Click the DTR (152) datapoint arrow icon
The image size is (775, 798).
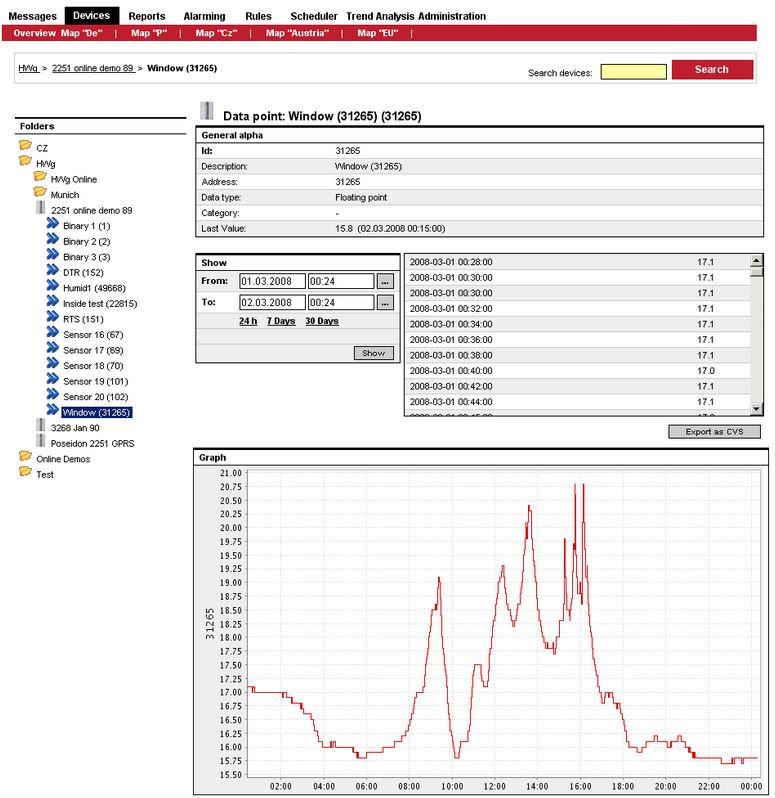pyautogui.click(x=52, y=270)
